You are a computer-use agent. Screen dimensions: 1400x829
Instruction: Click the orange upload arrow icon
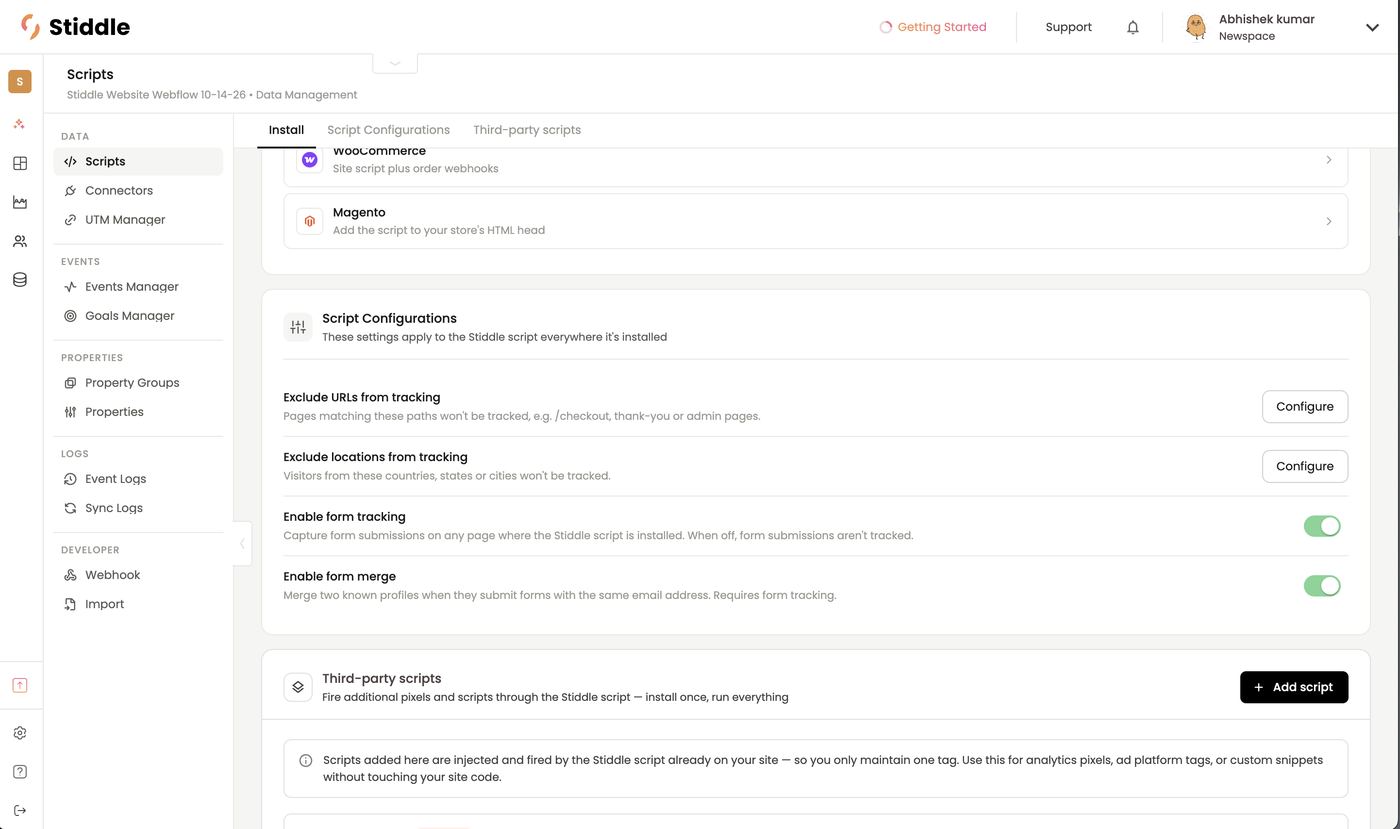[20, 685]
